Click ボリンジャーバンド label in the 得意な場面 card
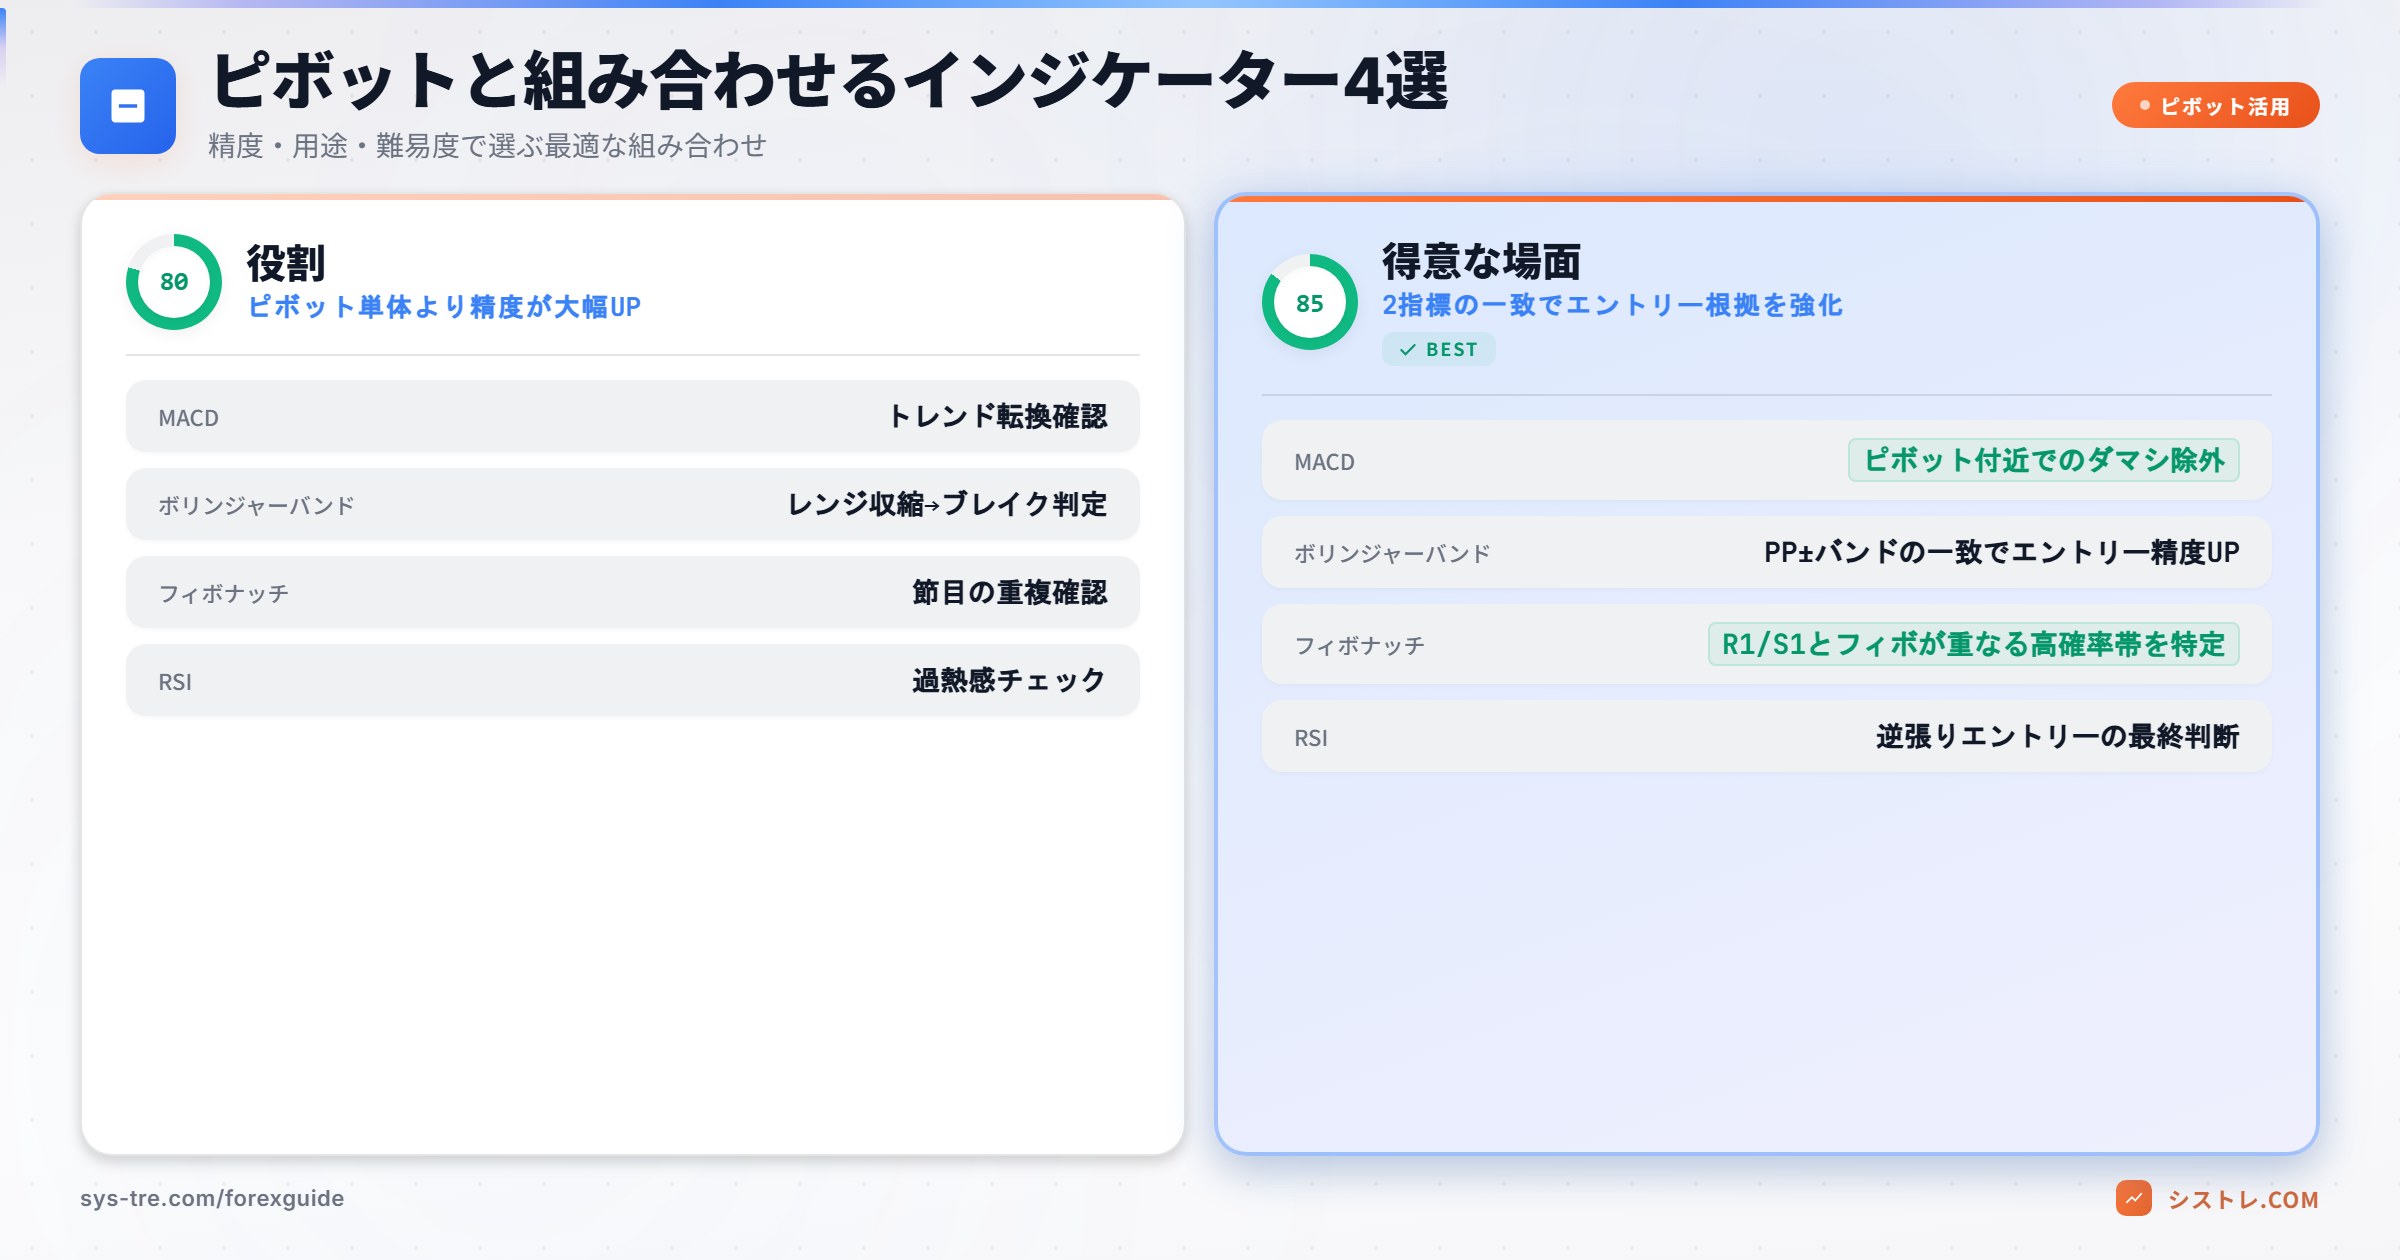This screenshot has width=2400, height=1260. point(1392,554)
